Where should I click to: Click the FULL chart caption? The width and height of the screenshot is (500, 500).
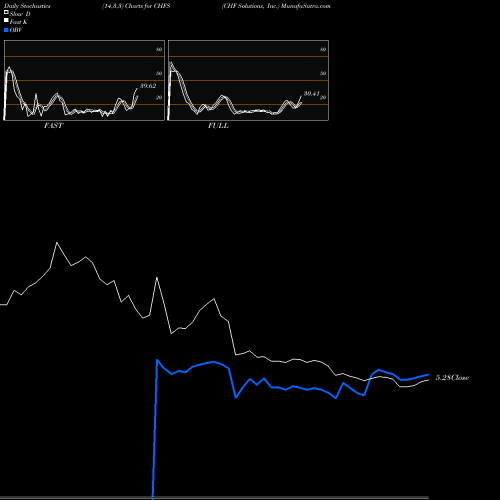[218, 126]
